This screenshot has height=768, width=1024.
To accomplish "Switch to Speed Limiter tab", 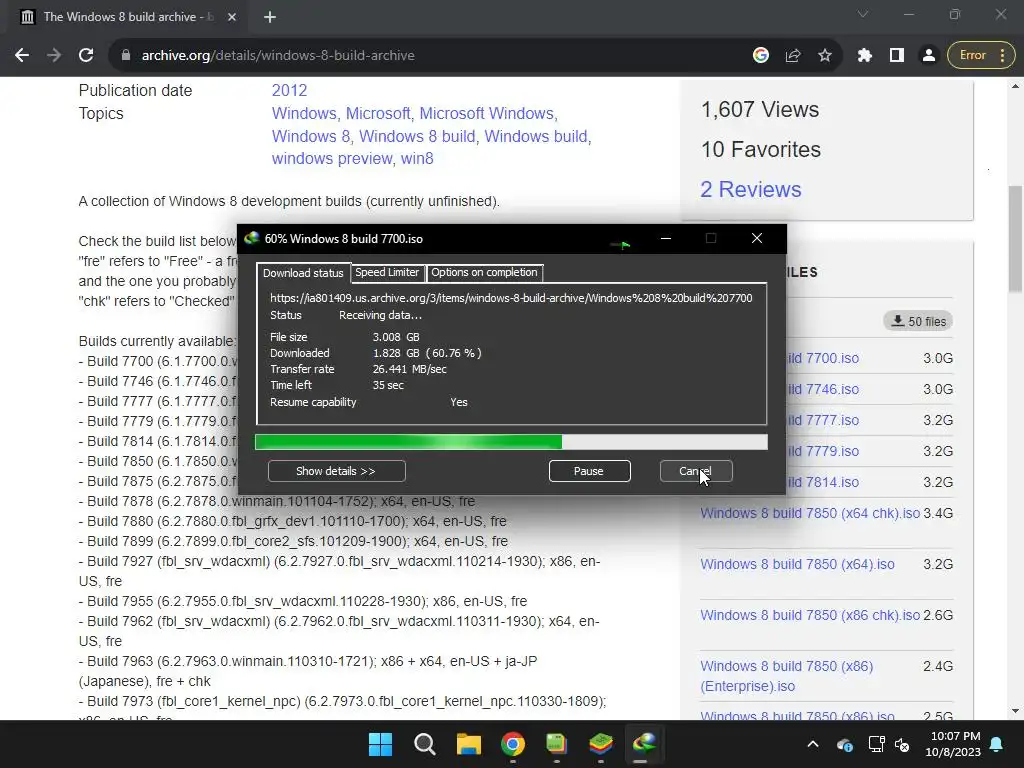I will click(387, 272).
